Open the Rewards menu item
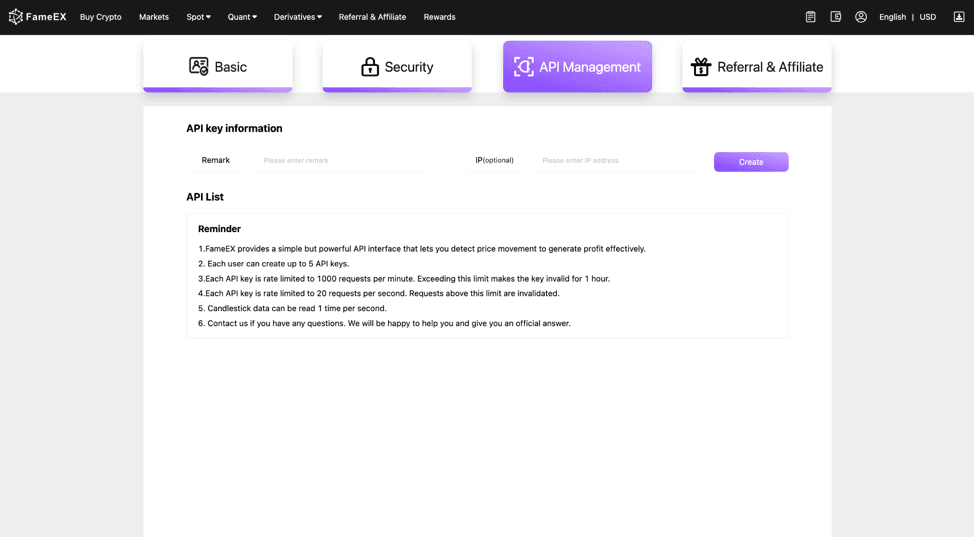974x537 pixels. click(439, 17)
